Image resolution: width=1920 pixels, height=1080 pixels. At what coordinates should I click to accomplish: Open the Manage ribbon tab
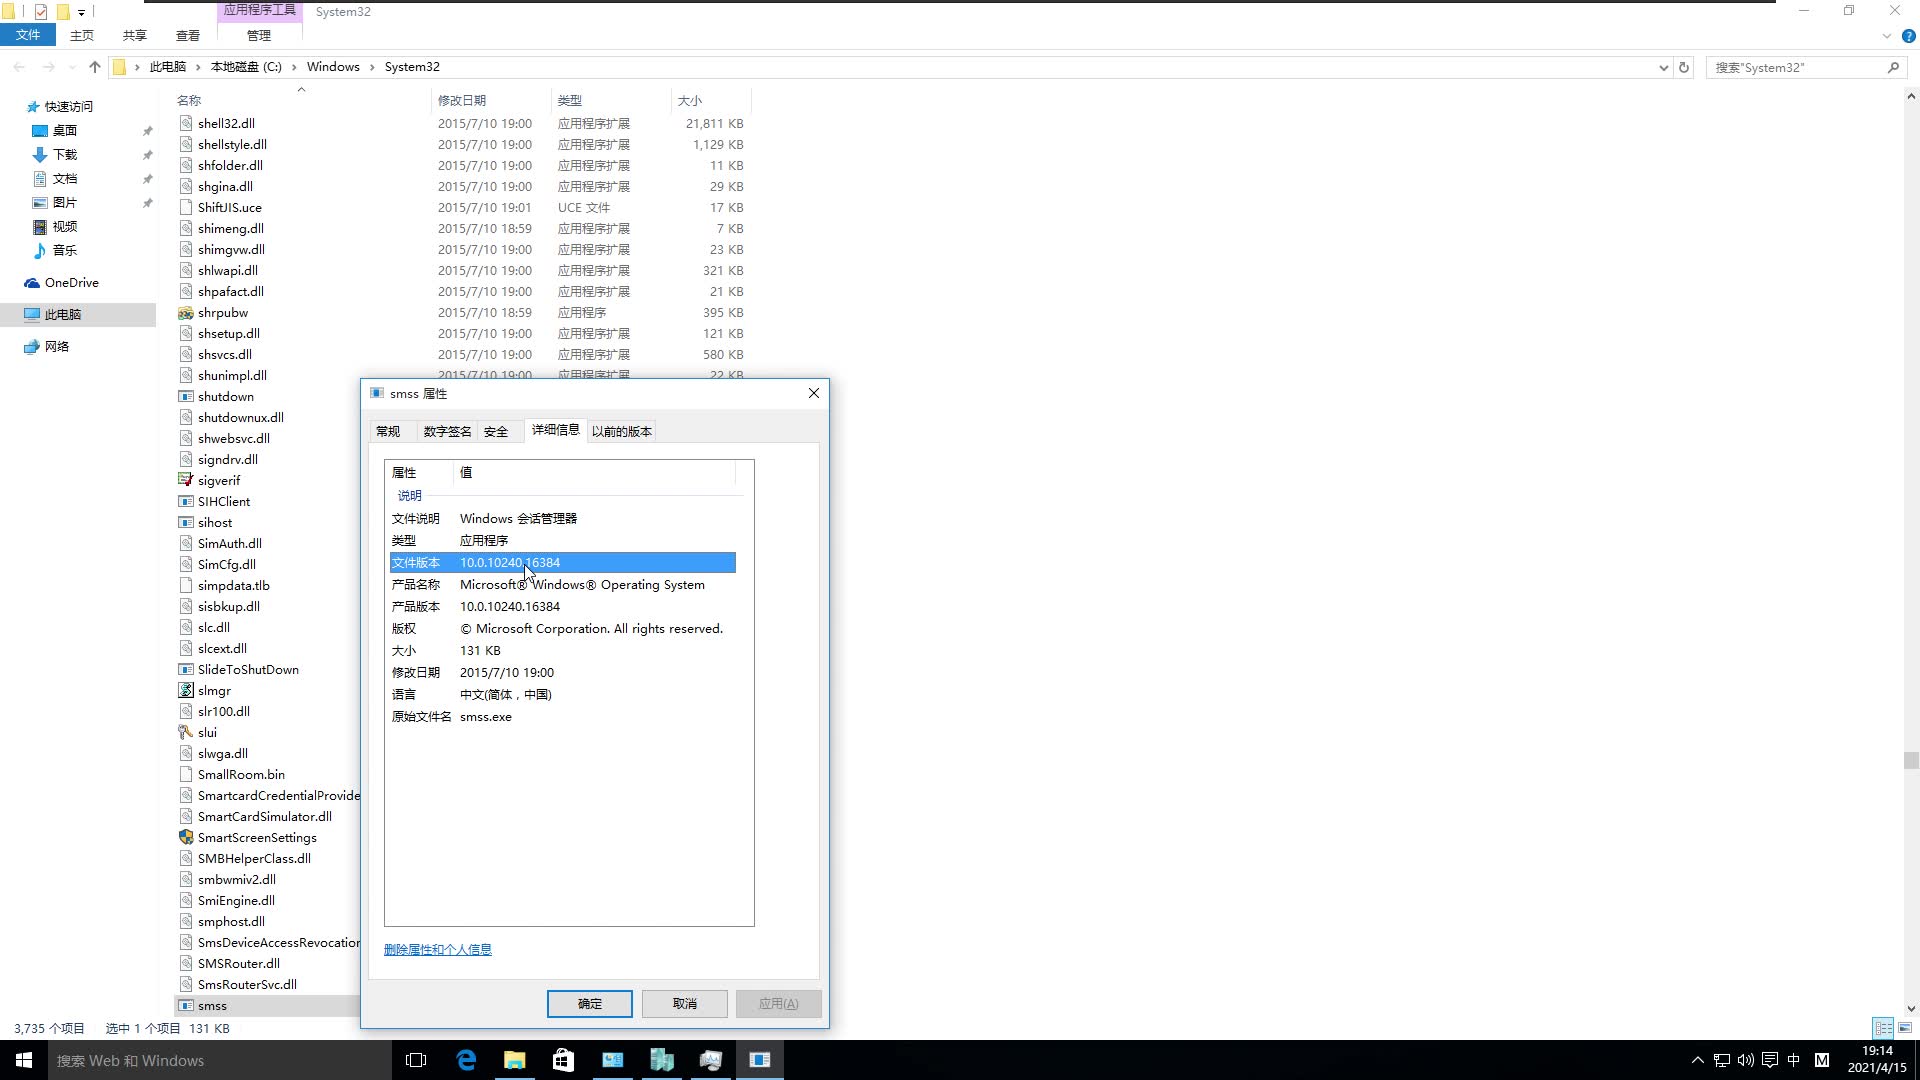point(259,35)
